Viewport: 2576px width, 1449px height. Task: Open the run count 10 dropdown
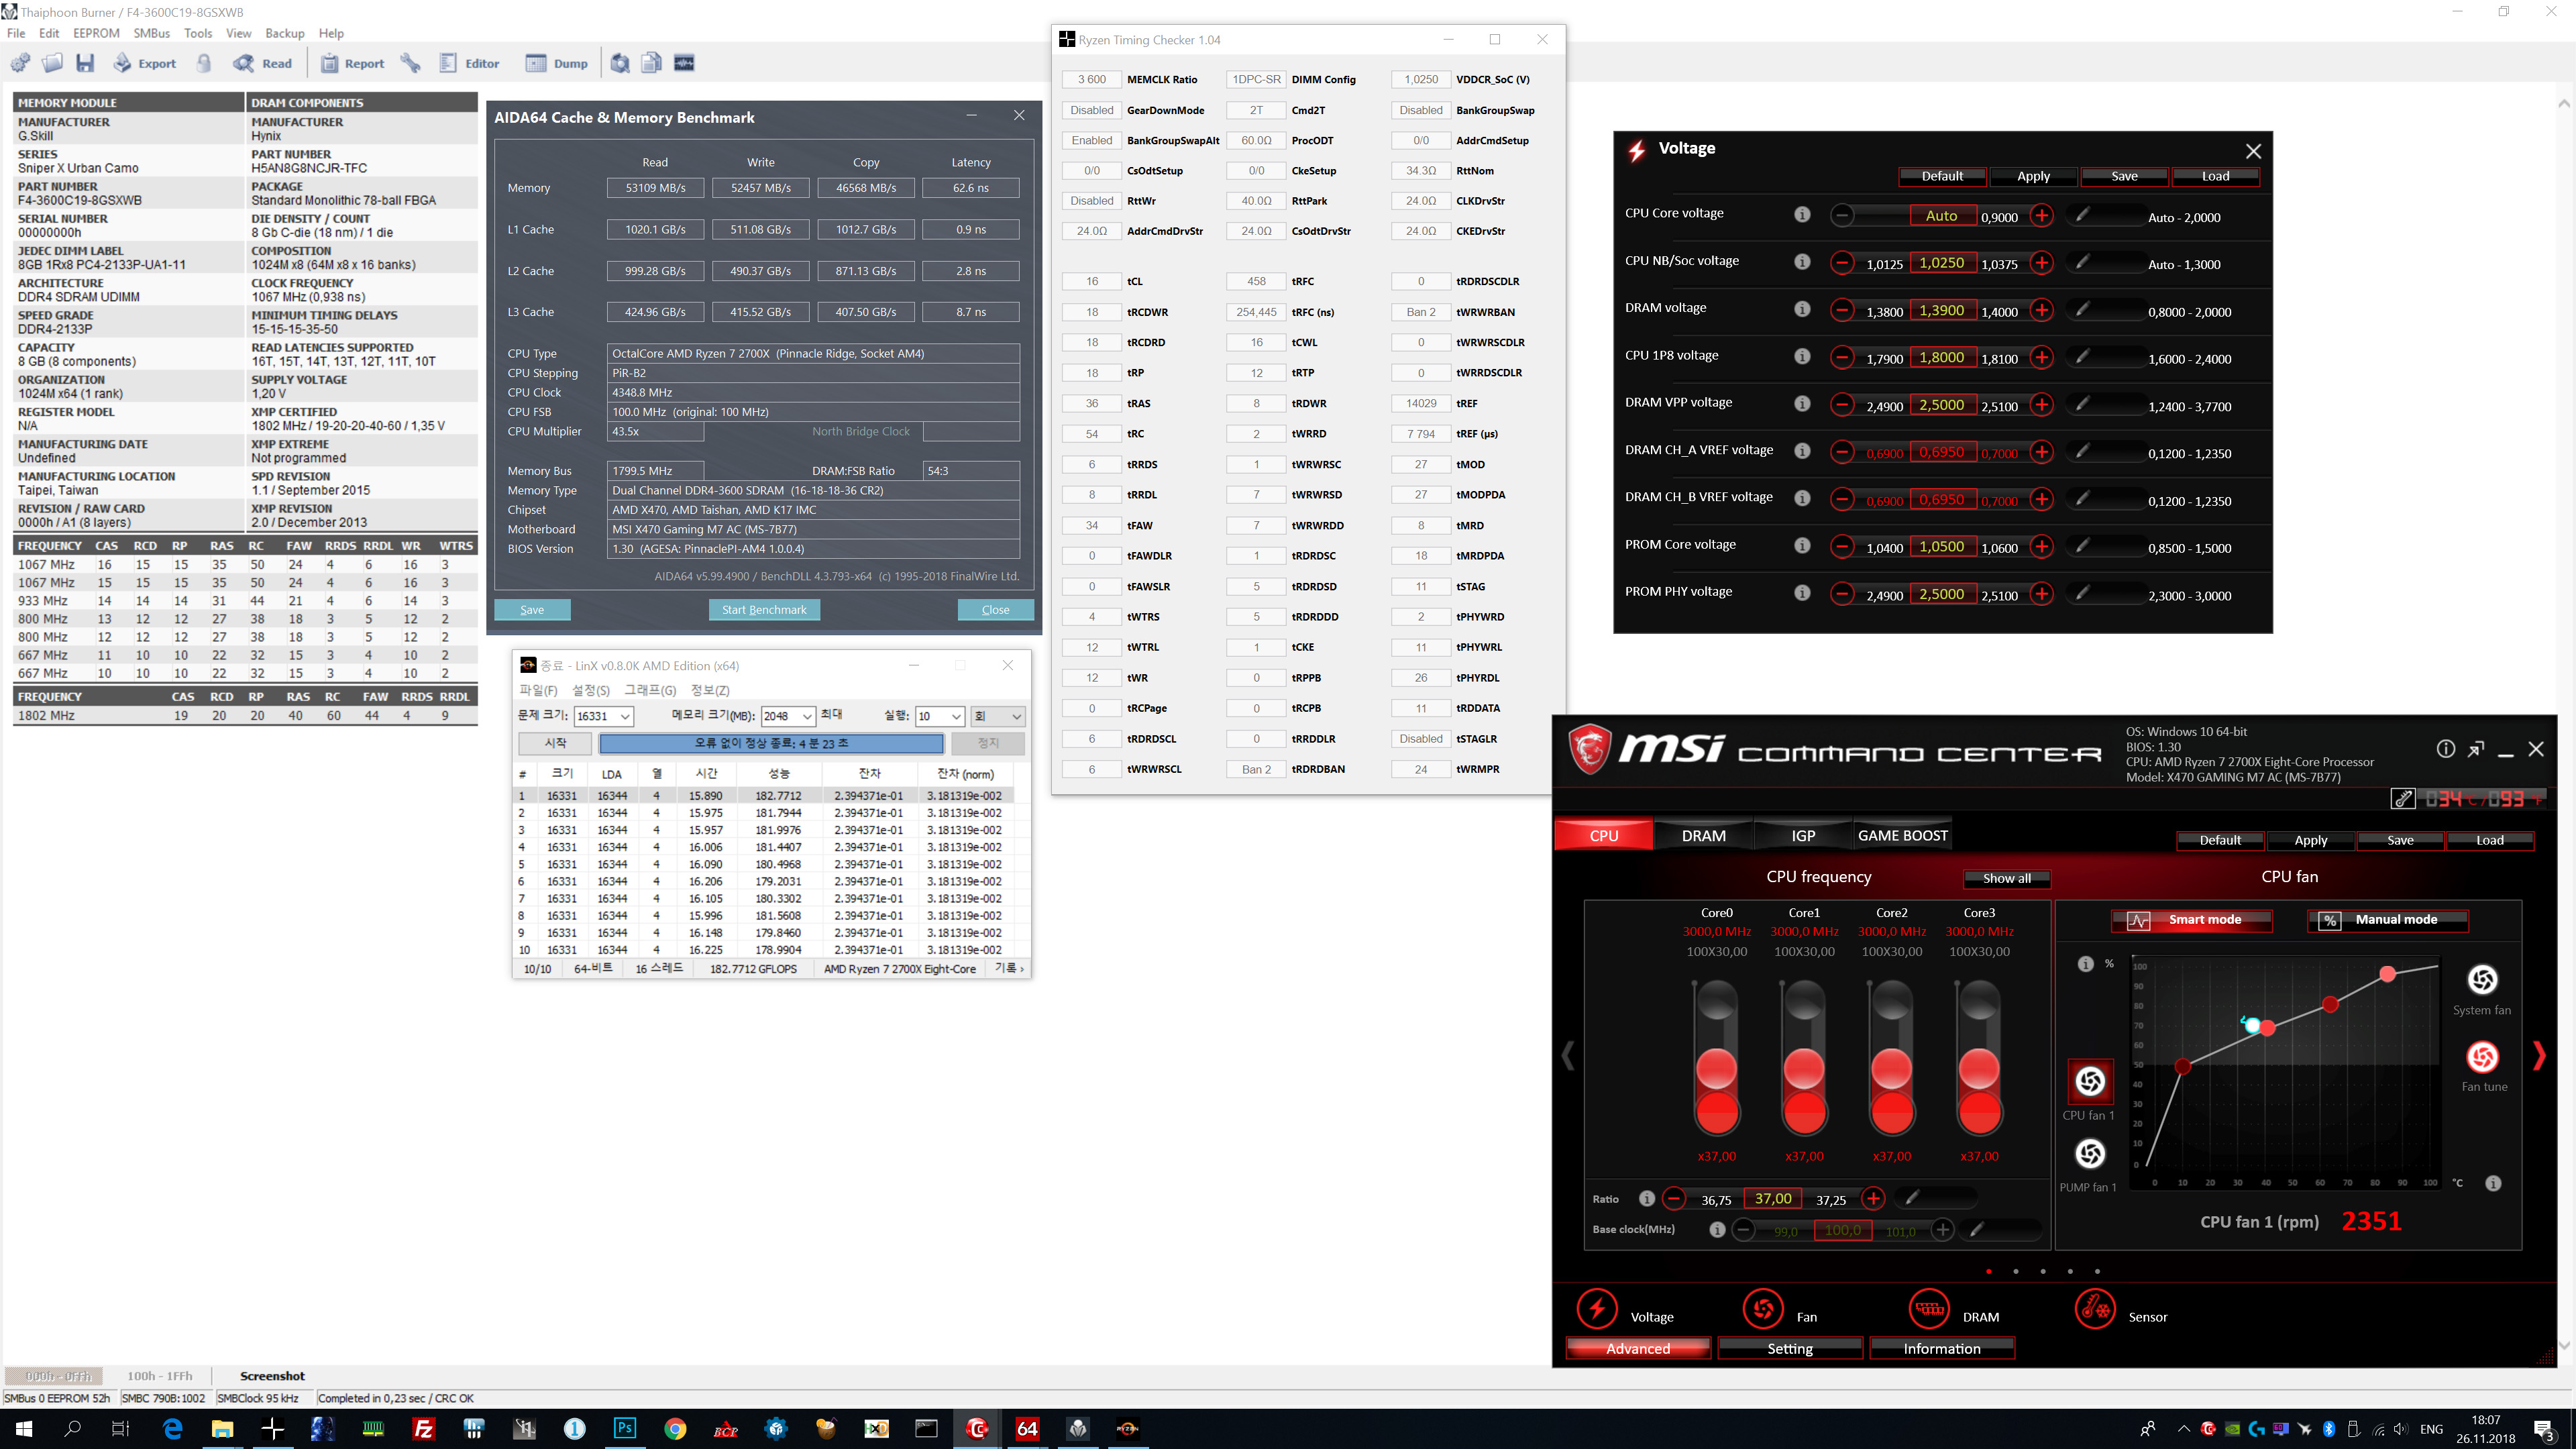click(955, 716)
